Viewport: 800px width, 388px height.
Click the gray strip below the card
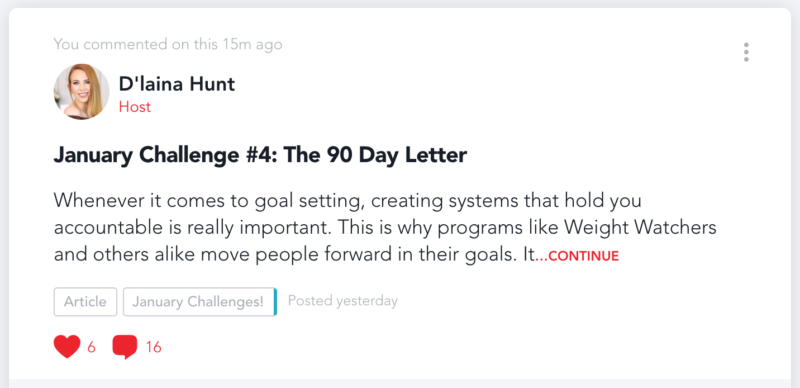pyautogui.click(x=400, y=383)
